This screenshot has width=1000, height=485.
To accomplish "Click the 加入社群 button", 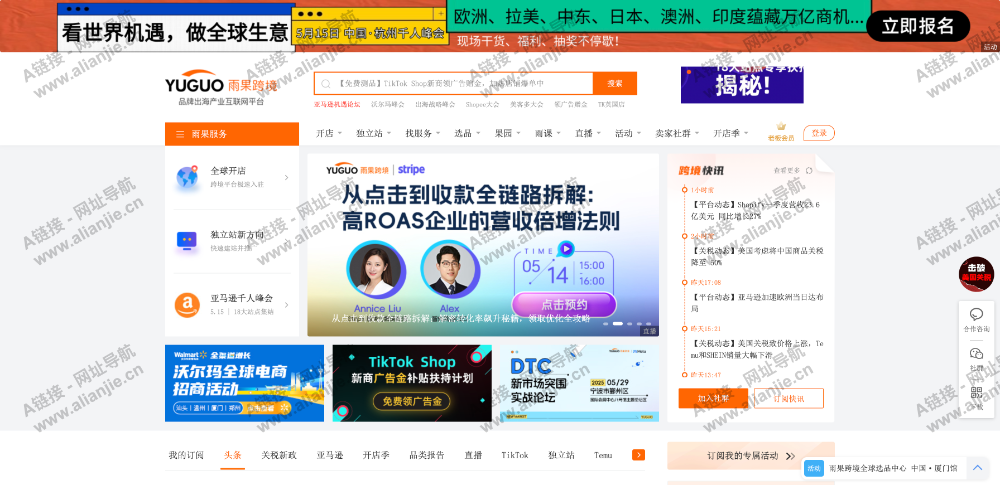I will pyautogui.click(x=713, y=398).
